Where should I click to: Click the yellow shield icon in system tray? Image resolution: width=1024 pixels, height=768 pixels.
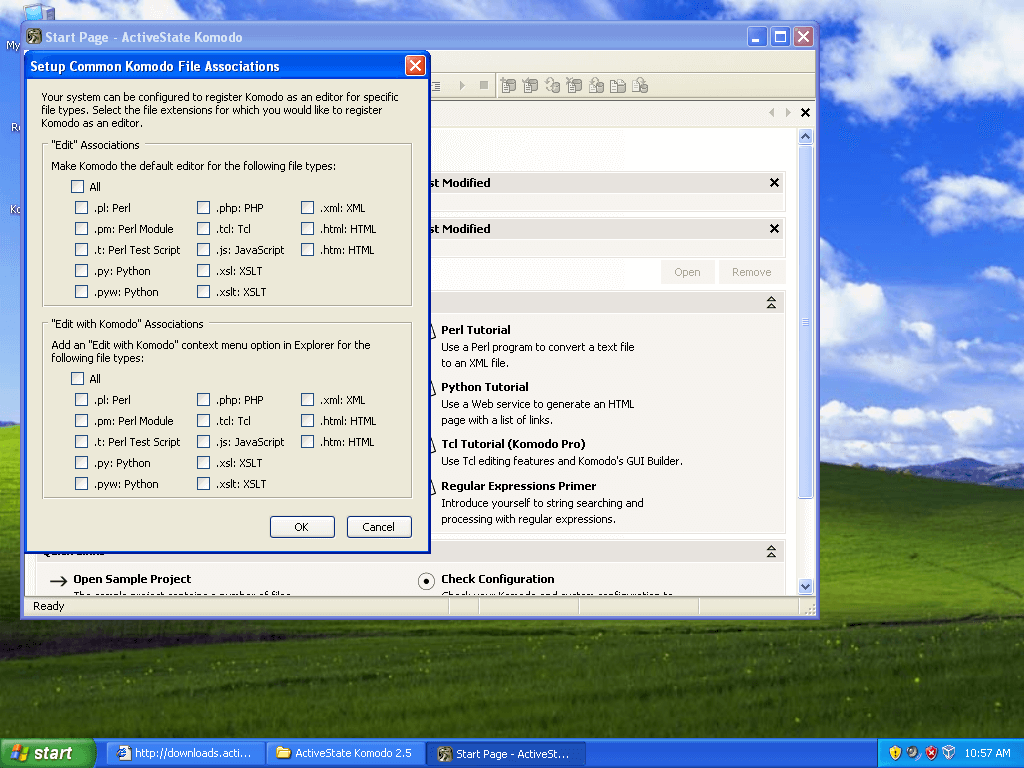click(x=895, y=753)
